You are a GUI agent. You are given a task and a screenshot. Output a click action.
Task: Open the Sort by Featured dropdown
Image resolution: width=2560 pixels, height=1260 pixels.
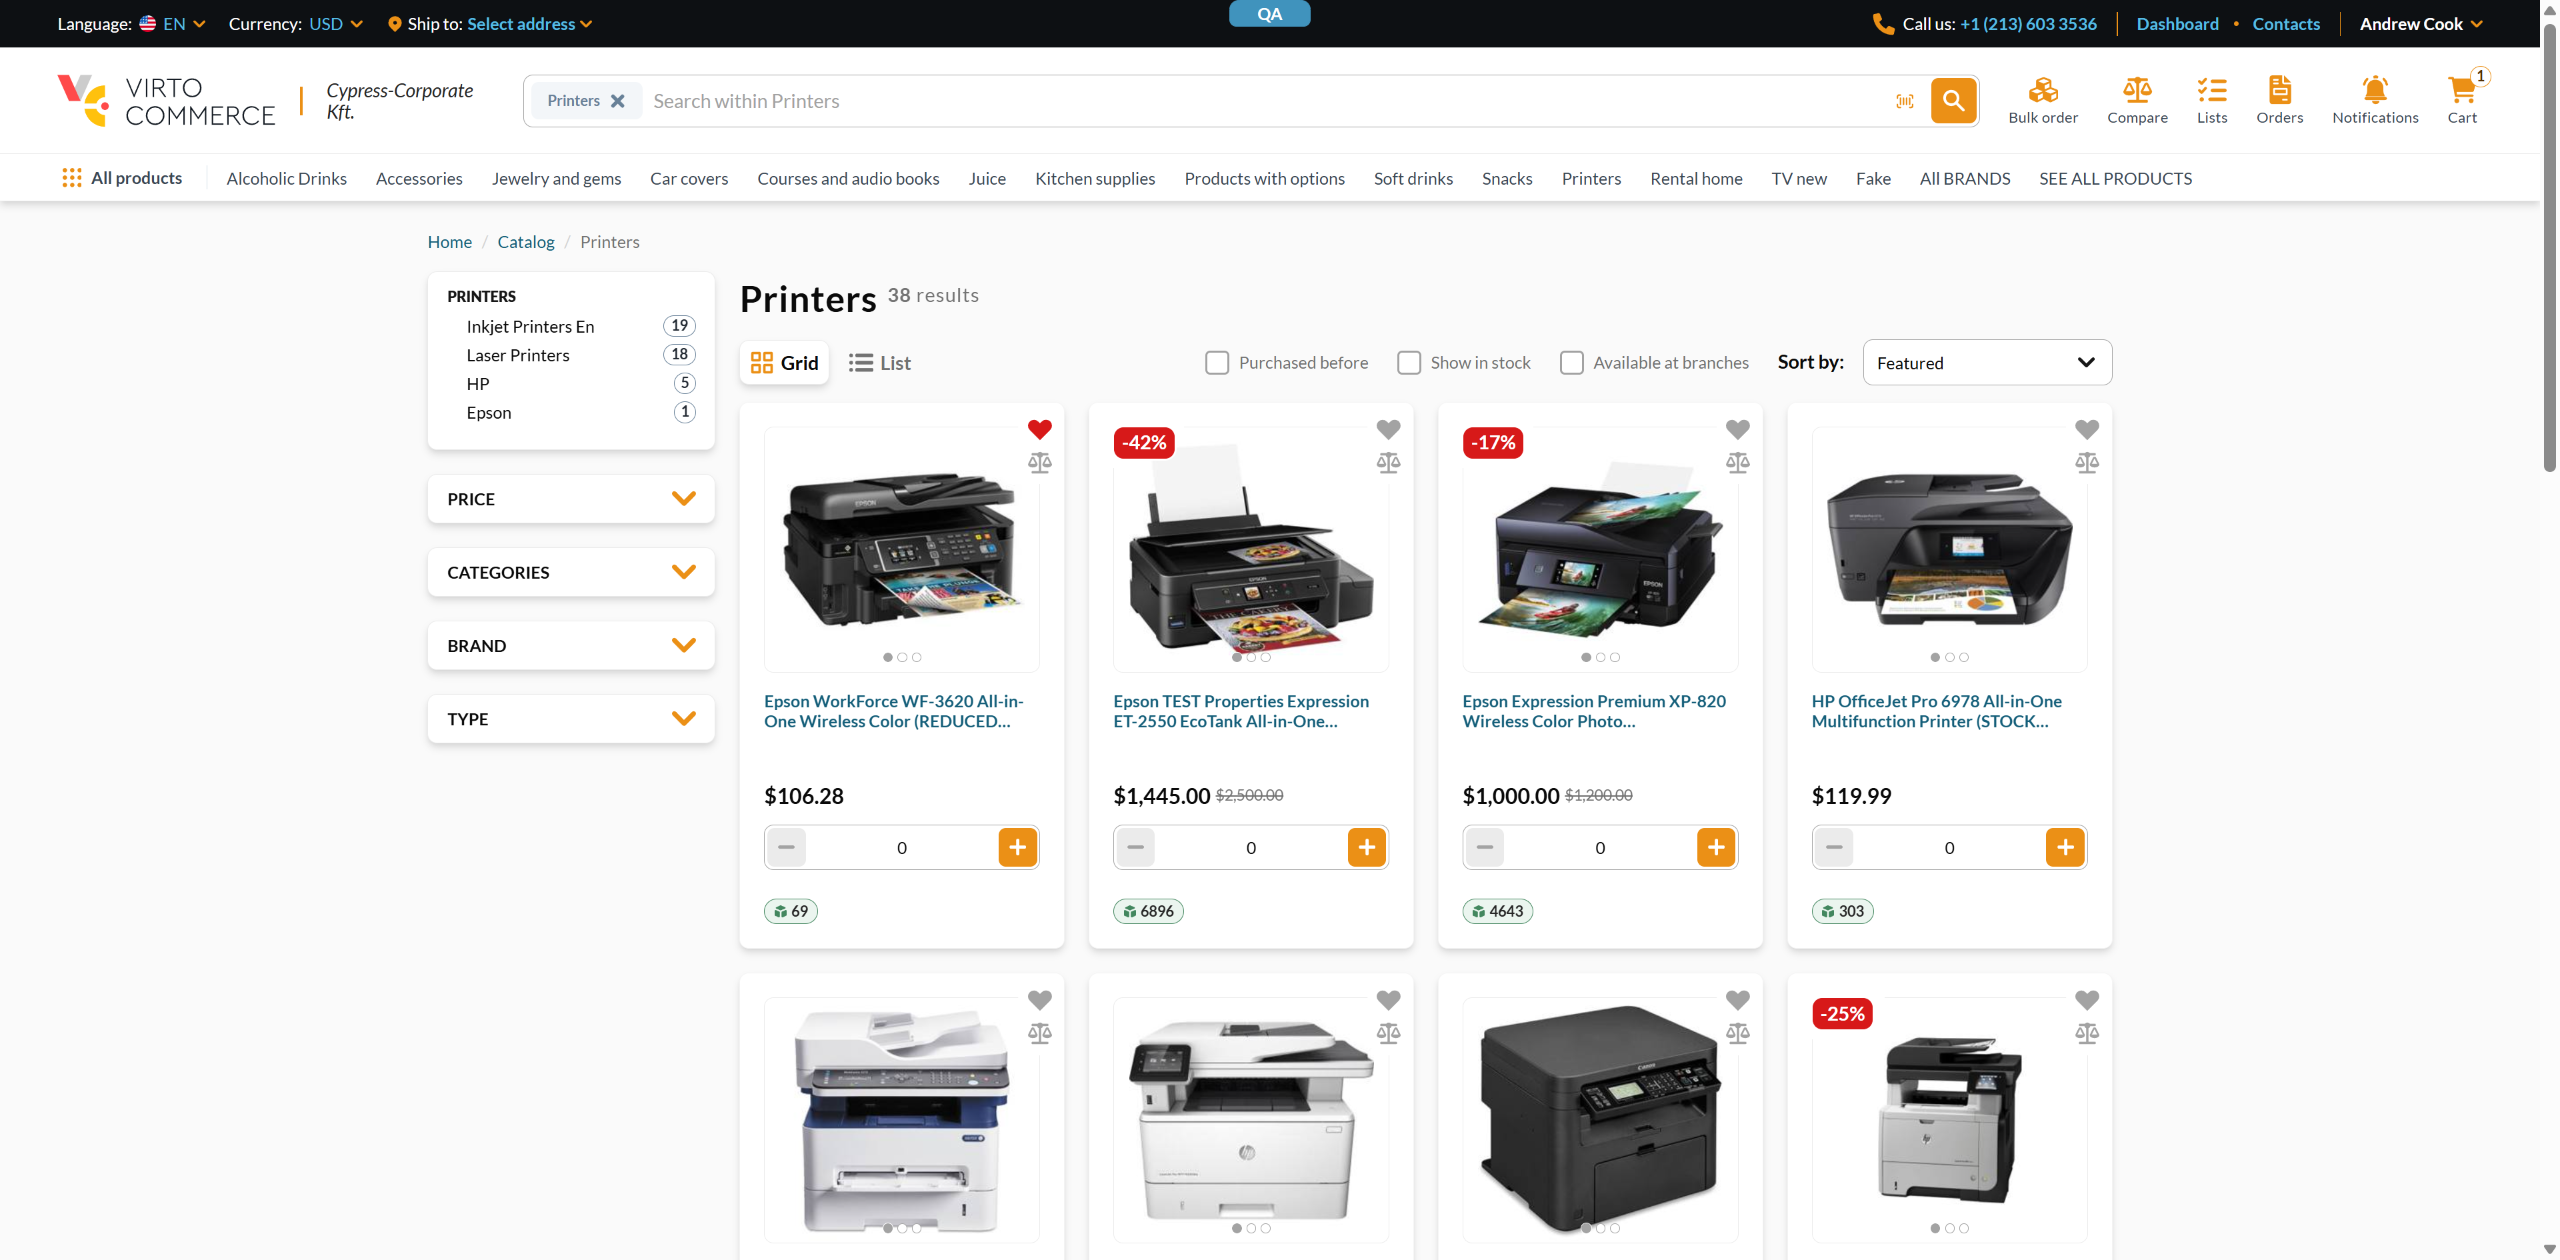(x=1986, y=363)
